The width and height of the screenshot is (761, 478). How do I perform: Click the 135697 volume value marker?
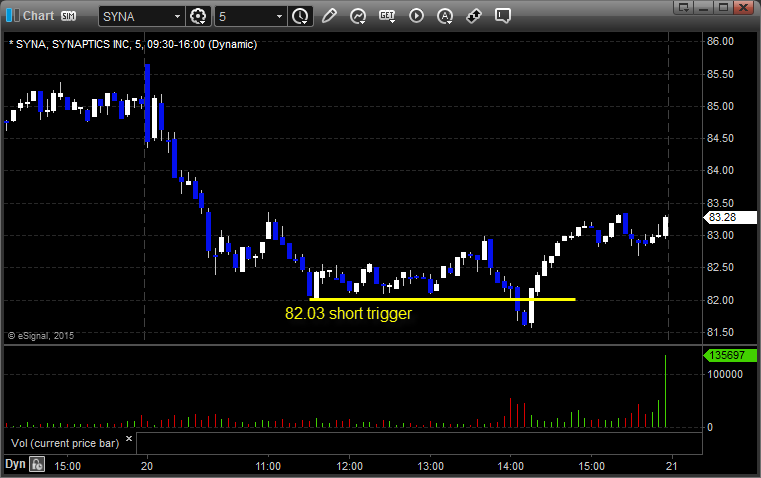pos(730,355)
